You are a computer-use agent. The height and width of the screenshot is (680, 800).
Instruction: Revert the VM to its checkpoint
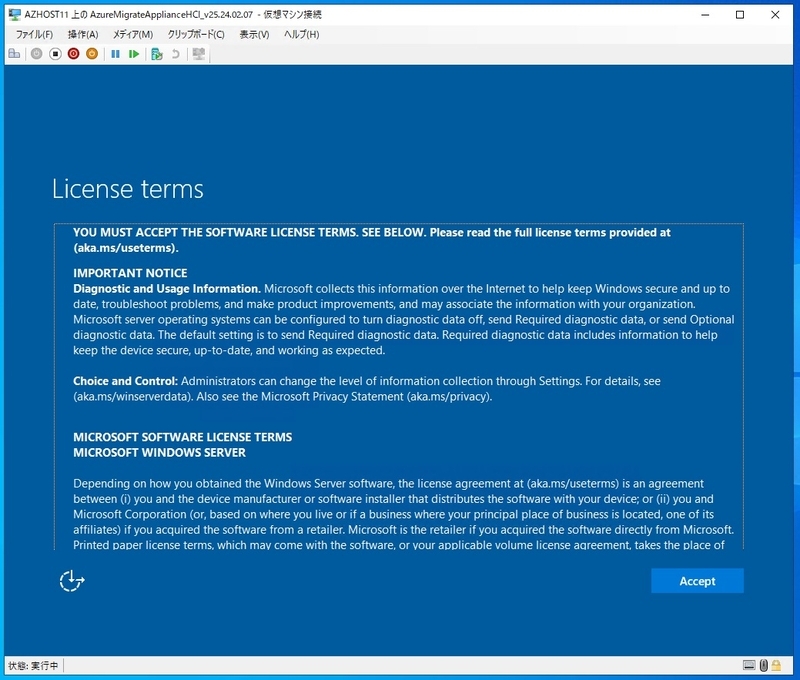(175, 54)
